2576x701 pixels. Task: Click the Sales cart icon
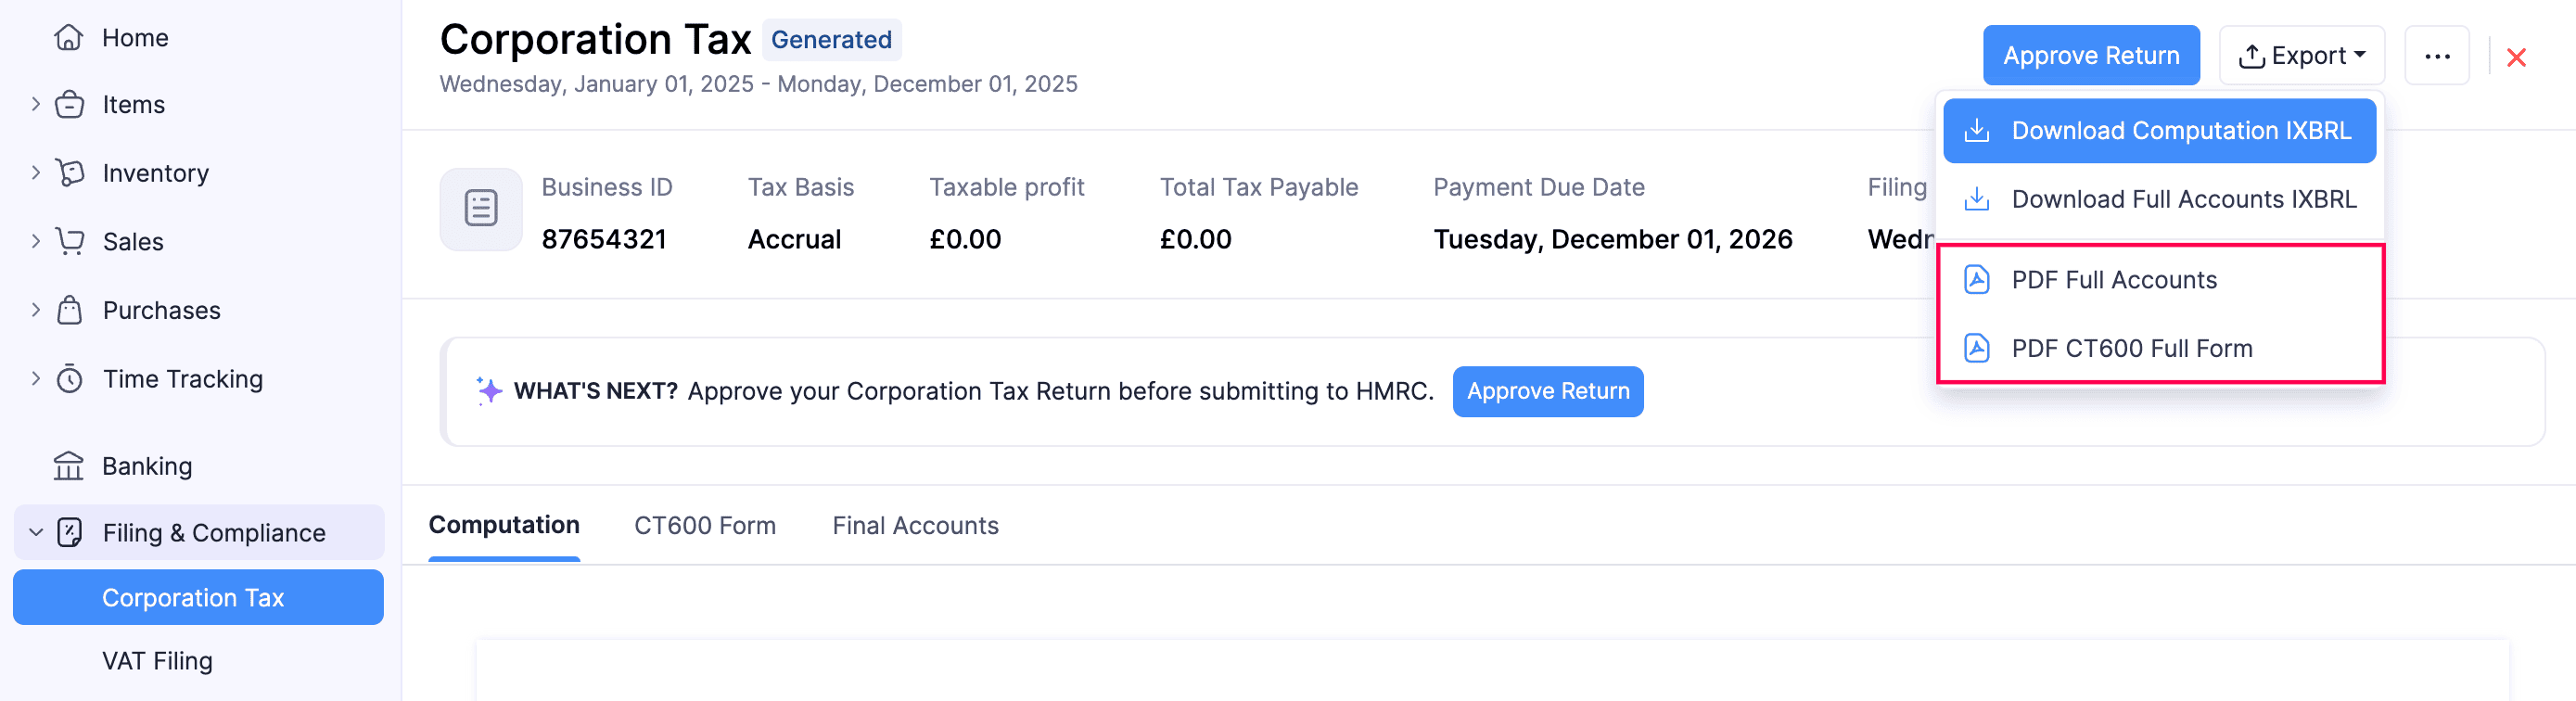(69, 241)
